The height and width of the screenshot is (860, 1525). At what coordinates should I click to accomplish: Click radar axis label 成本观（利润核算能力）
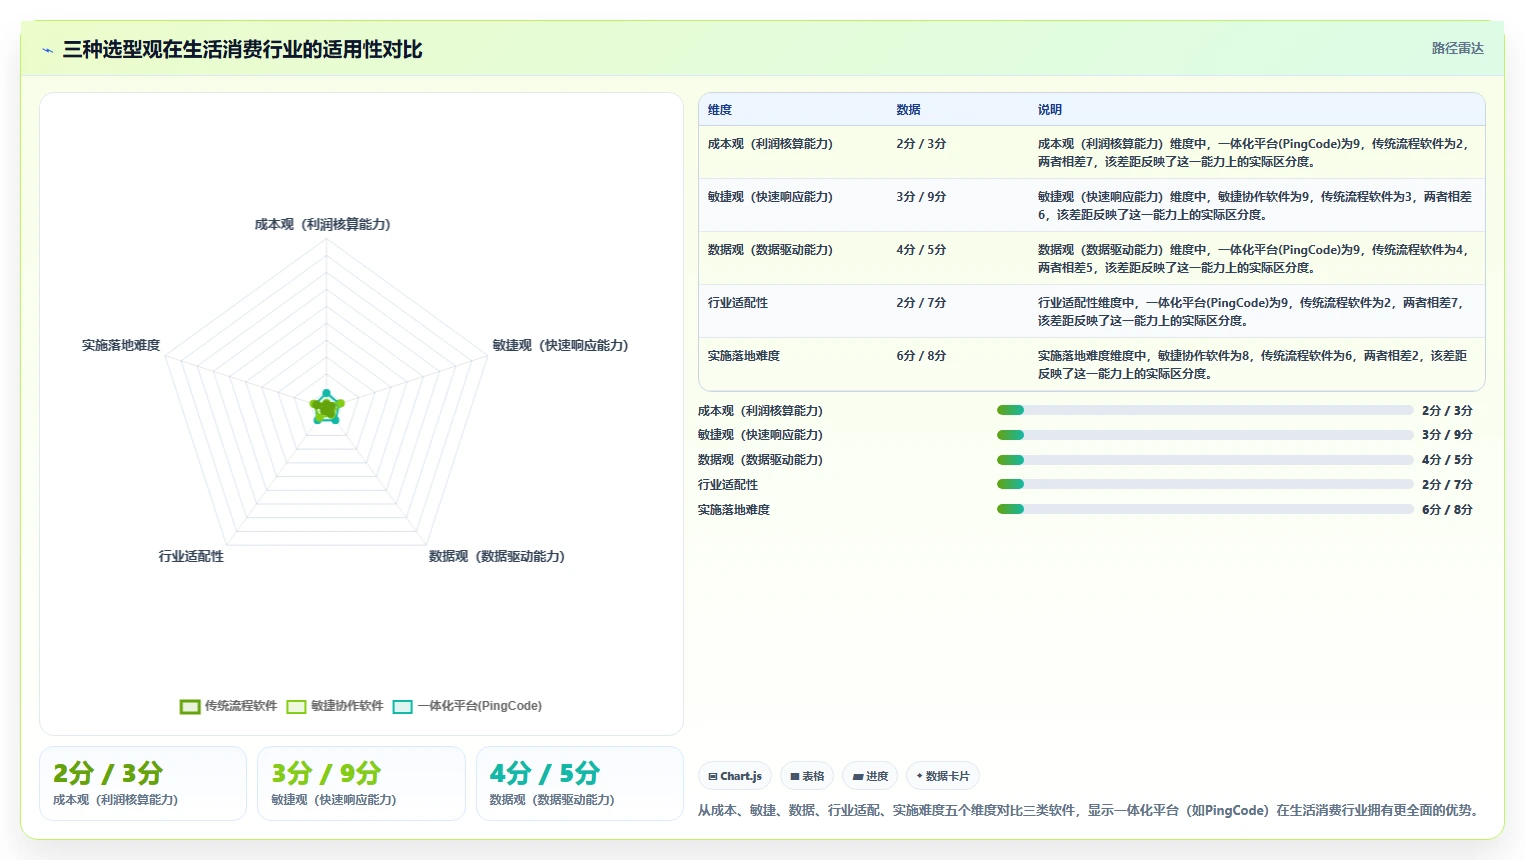[323, 225]
